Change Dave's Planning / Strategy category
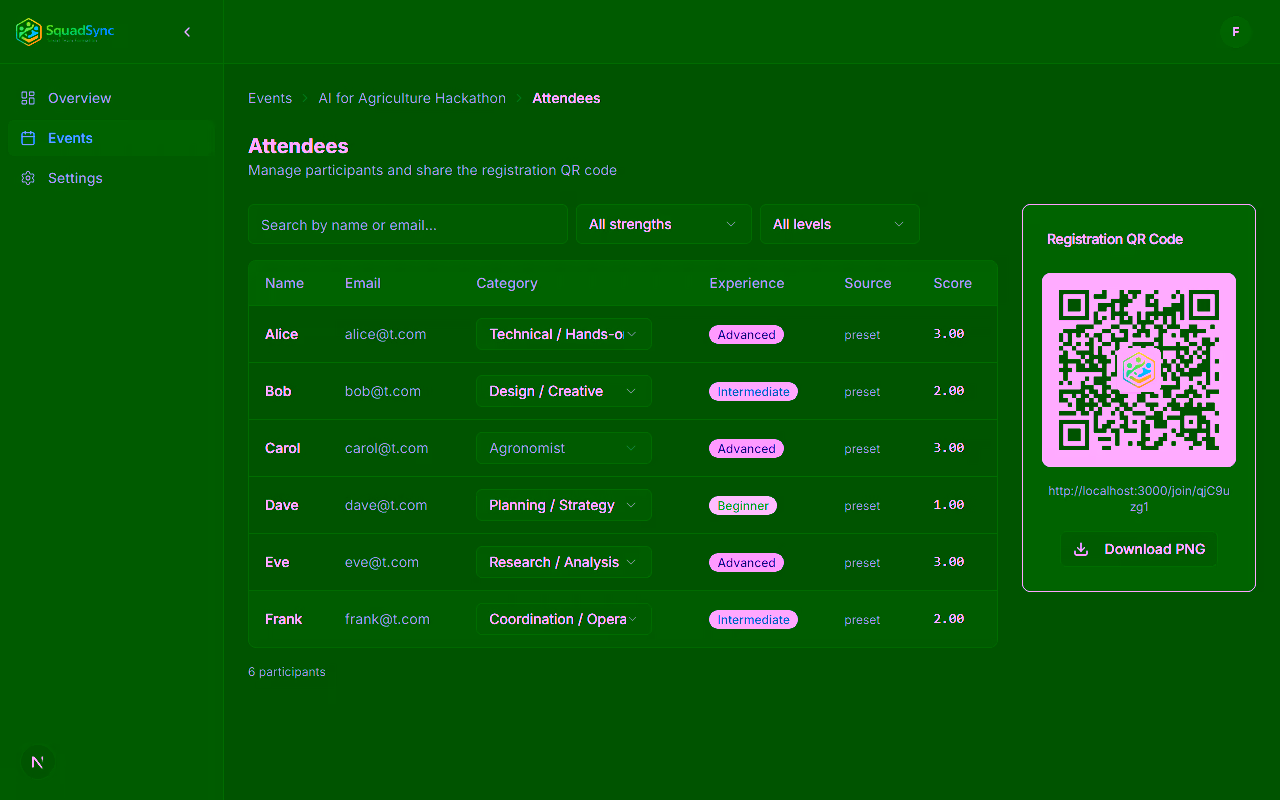Screen dimensions: 1280x800 [564, 505]
